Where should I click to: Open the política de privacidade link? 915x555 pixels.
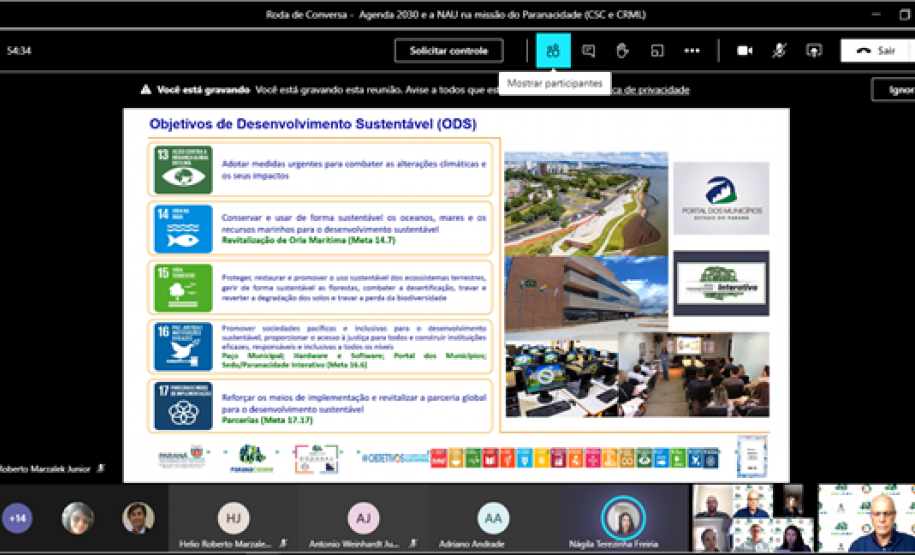[x=649, y=90]
